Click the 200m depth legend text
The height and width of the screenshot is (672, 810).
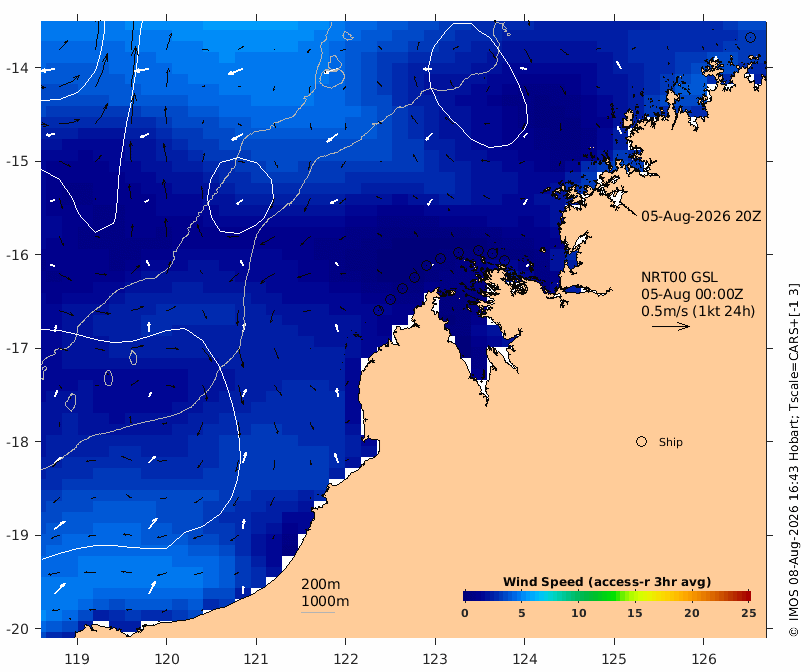tap(321, 584)
